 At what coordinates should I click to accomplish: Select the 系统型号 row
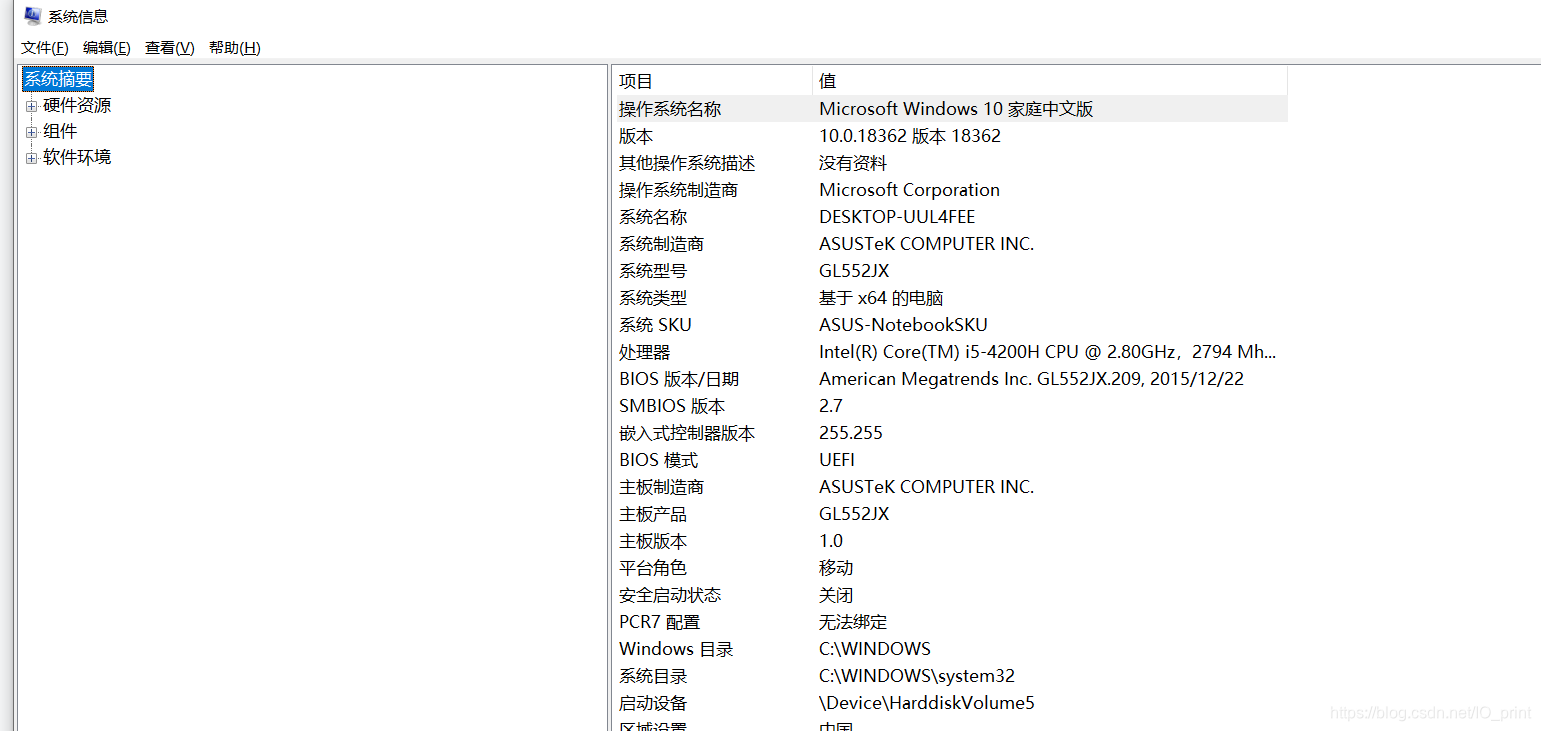950,271
